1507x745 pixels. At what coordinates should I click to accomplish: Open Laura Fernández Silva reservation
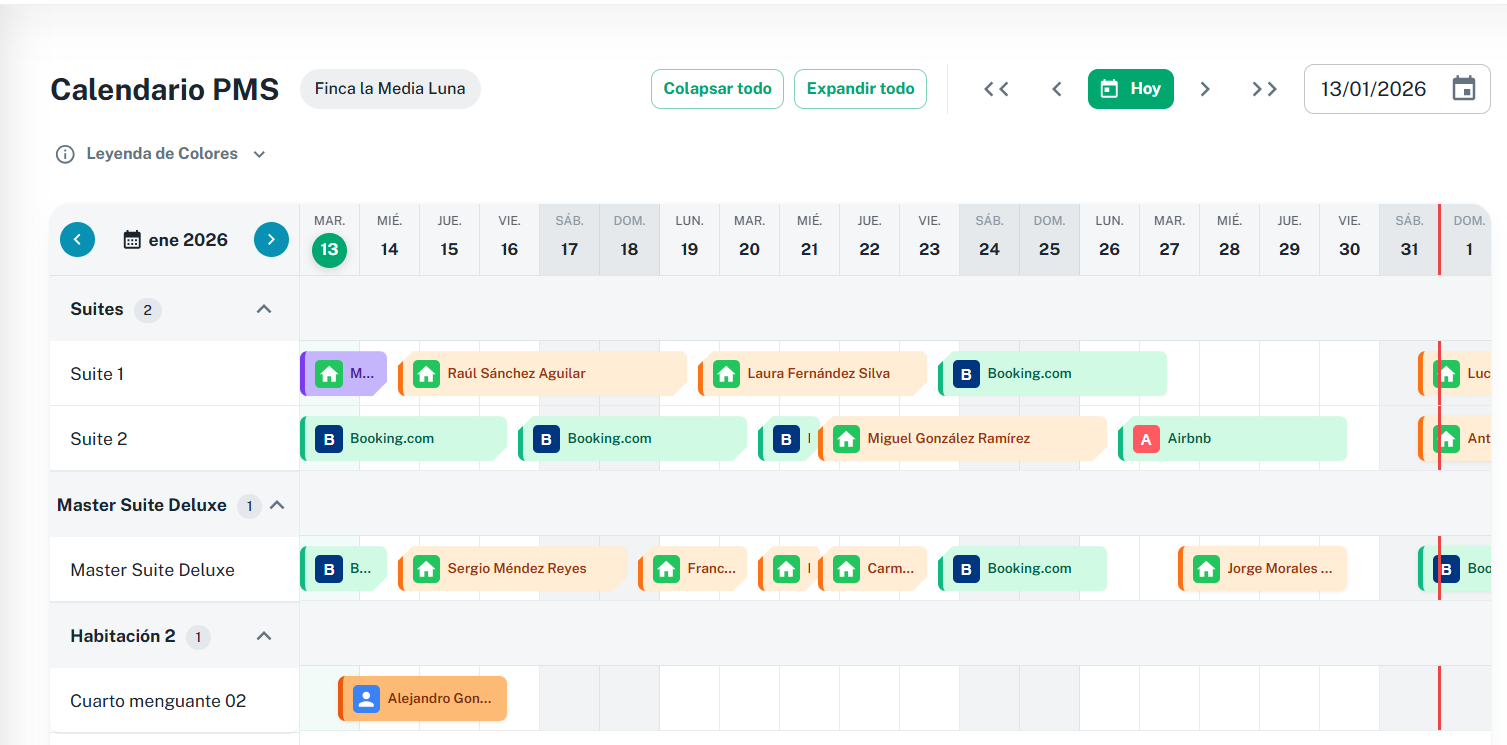(x=817, y=374)
